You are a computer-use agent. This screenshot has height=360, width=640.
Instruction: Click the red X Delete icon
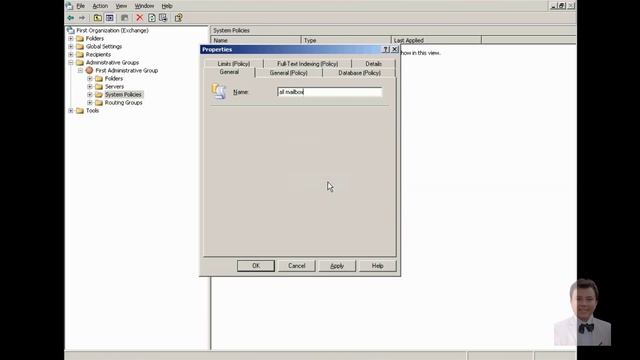pyautogui.click(x=140, y=18)
